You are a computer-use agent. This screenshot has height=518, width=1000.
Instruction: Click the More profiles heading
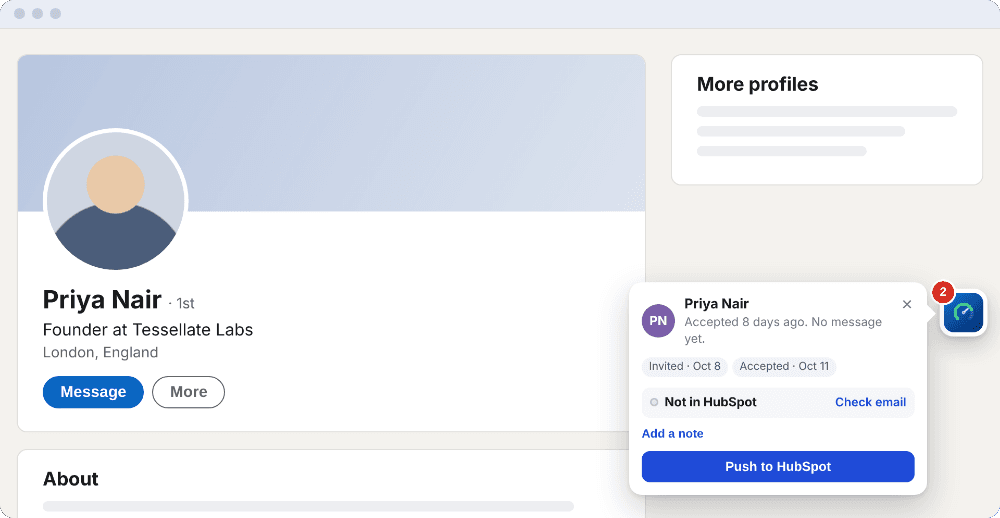(757, 84)
